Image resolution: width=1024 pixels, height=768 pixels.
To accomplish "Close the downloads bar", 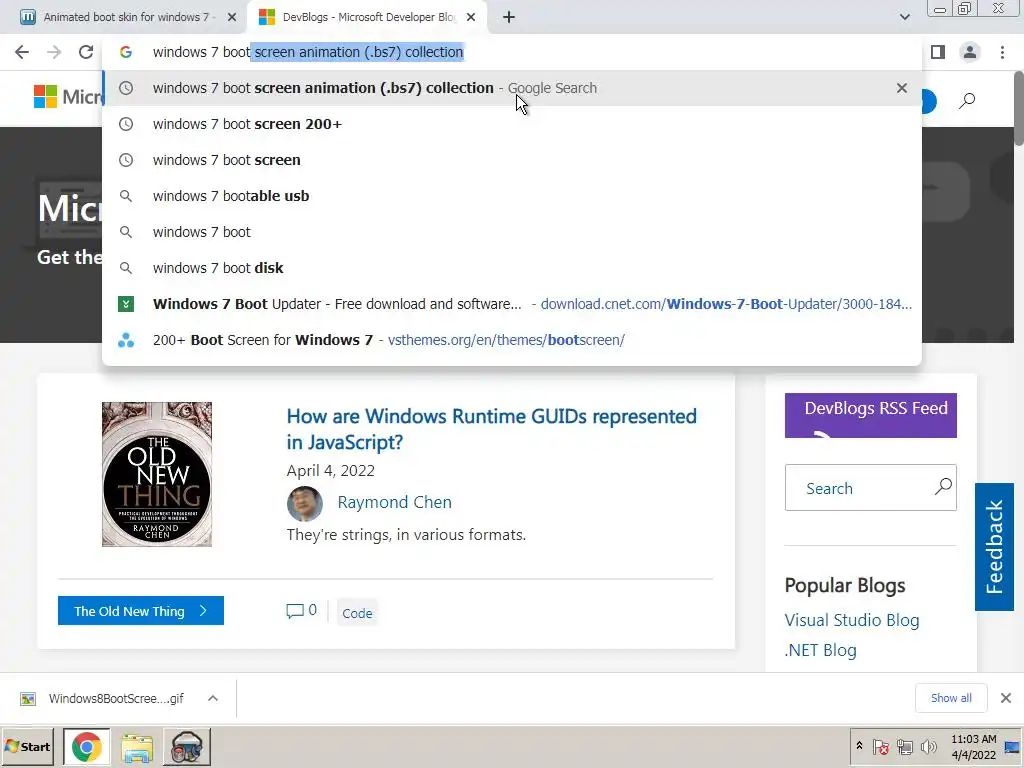I will 1006,698.
